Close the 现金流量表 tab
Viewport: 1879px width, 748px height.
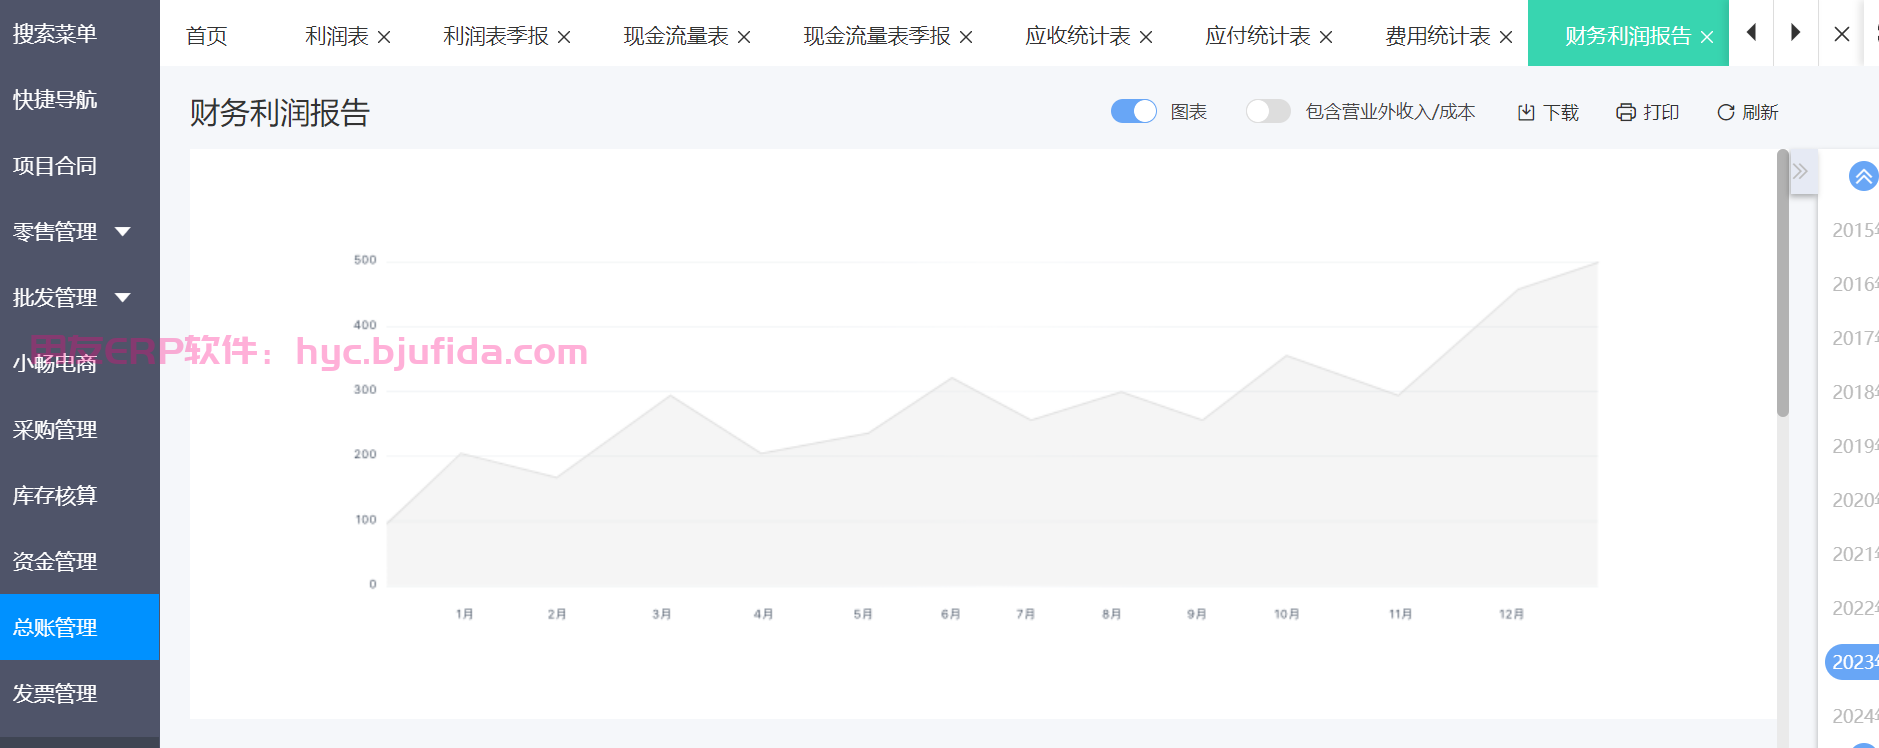[744, 37]
